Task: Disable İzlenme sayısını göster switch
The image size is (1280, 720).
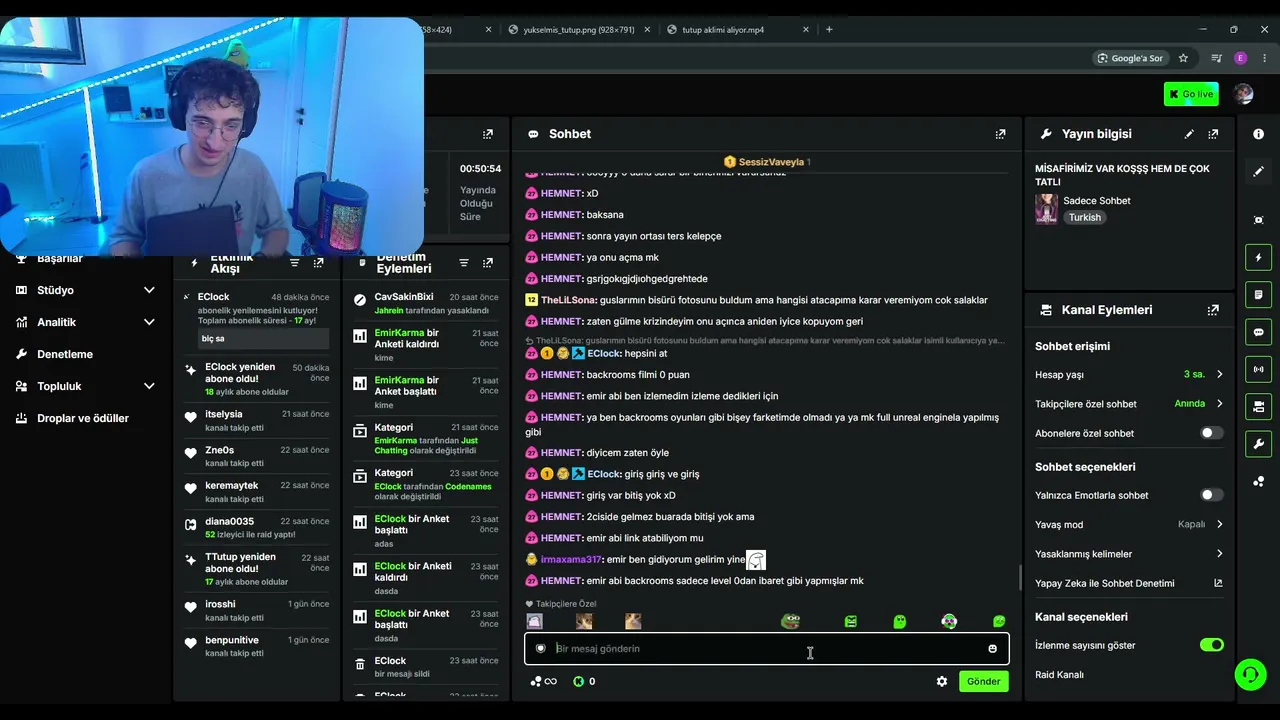Action: (1211, 645)
